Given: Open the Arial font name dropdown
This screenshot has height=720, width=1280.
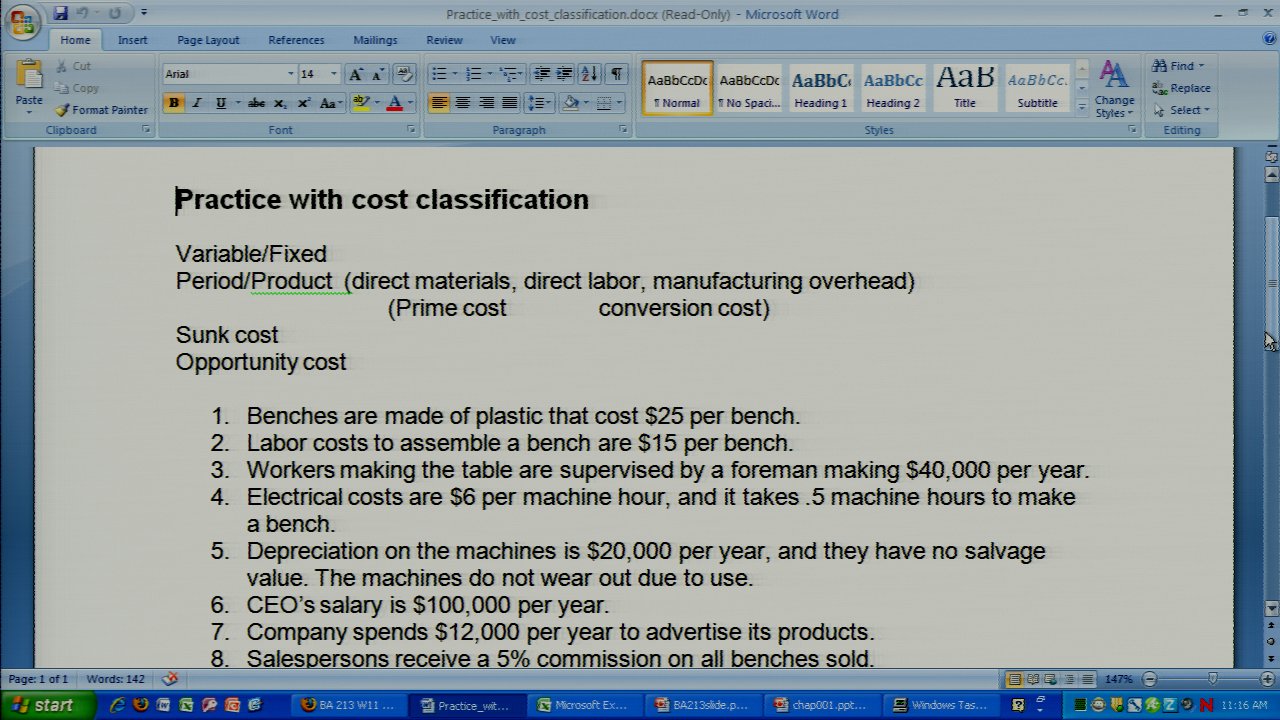Looking at the screenshot, I should pyautogui.click(x=290, y=74).
